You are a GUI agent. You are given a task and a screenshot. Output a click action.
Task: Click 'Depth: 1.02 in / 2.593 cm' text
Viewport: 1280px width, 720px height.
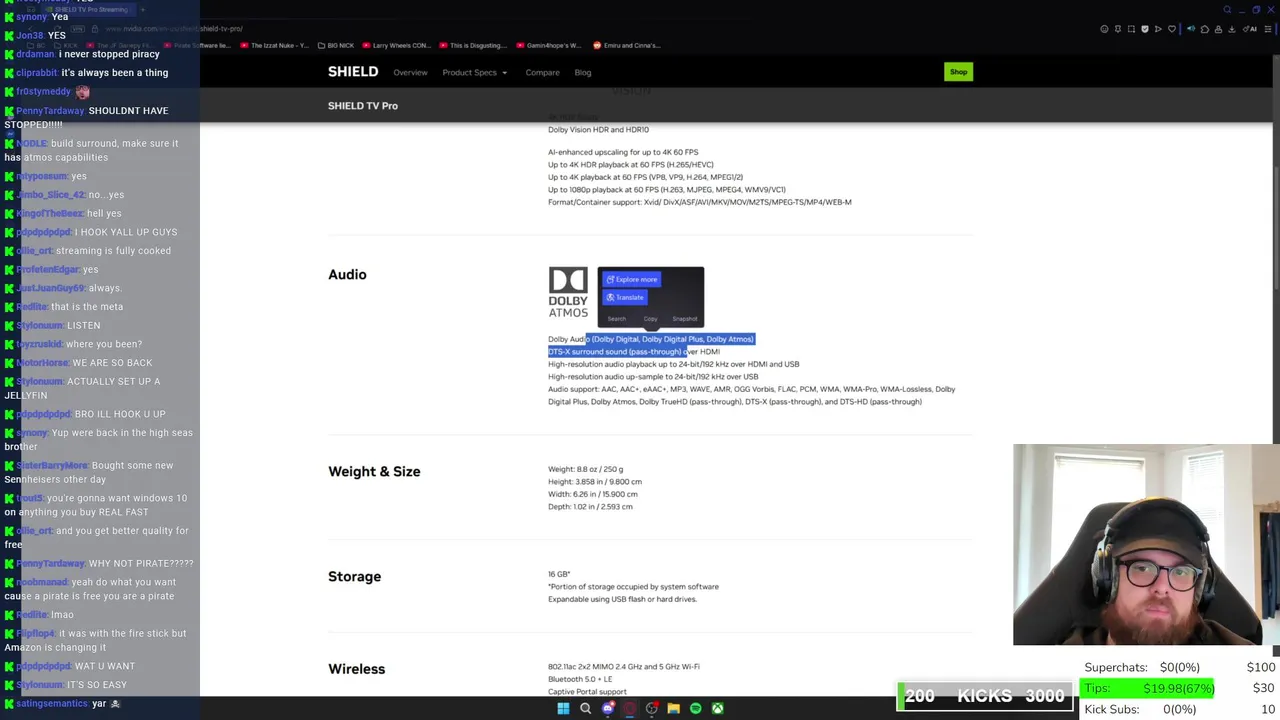pyautogui.click(x=590, y=507)
